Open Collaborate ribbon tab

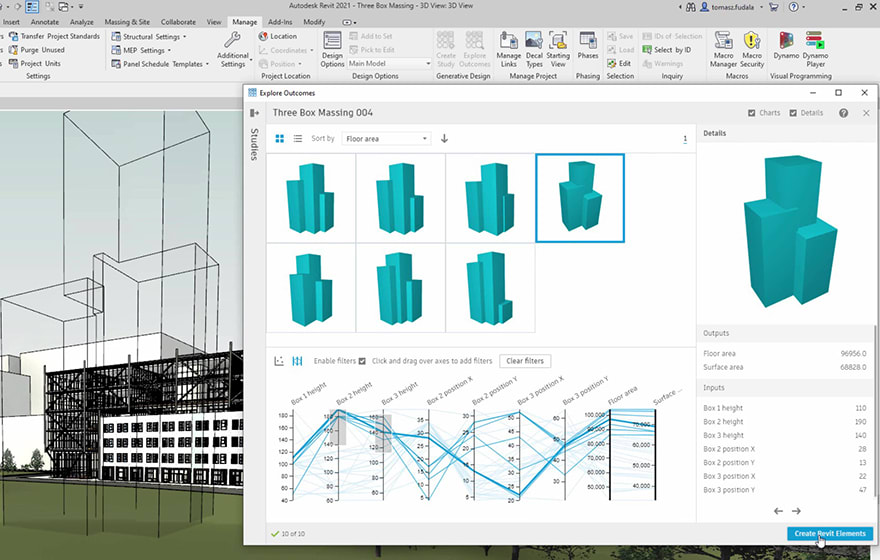(178, 22)
